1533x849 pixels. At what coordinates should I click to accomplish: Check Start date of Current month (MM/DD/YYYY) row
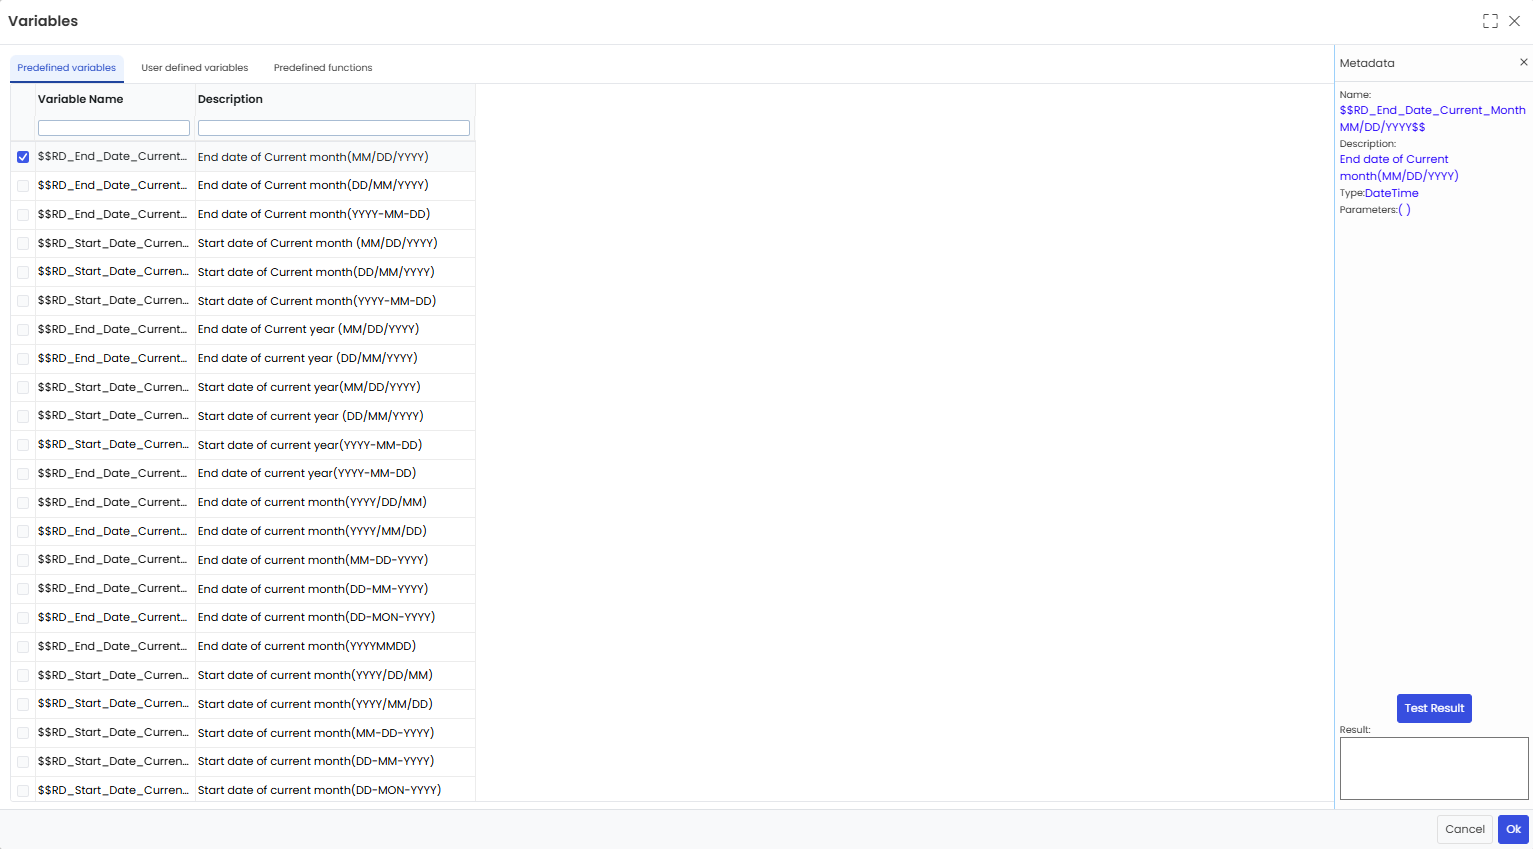23,243
